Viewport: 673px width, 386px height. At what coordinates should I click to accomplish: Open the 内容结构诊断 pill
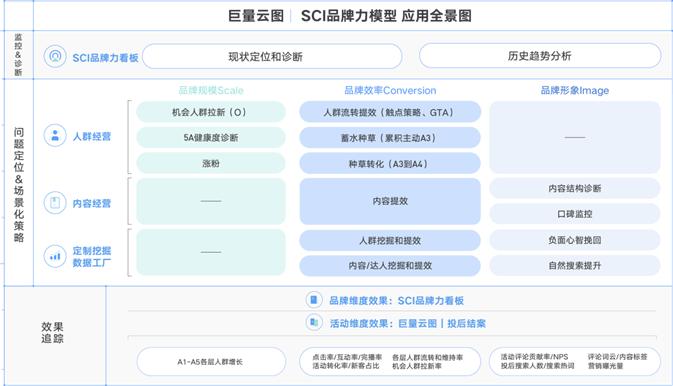(x=575, y=188)
